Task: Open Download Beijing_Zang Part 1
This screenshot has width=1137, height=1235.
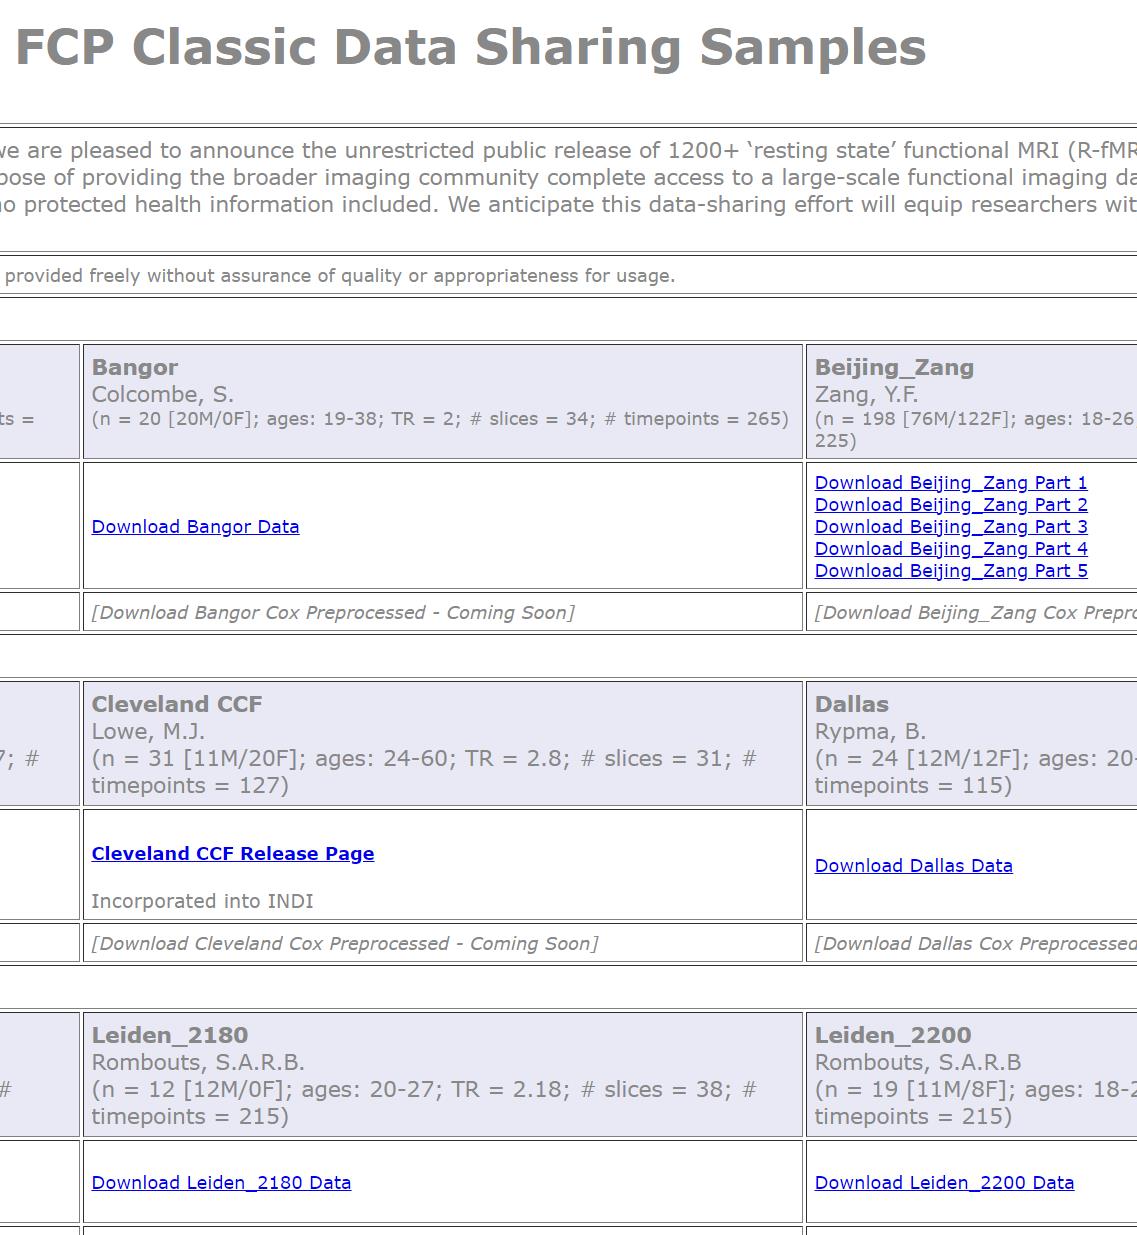Action: point(950,483)
